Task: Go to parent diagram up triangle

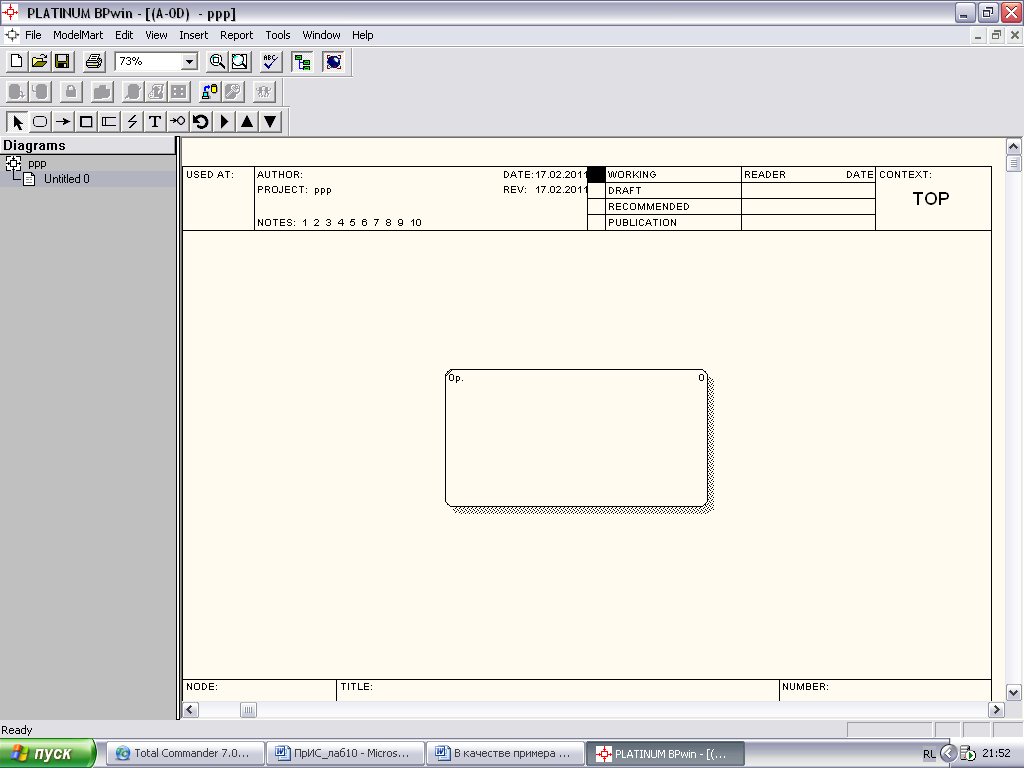Action: (x=247, y=121)
